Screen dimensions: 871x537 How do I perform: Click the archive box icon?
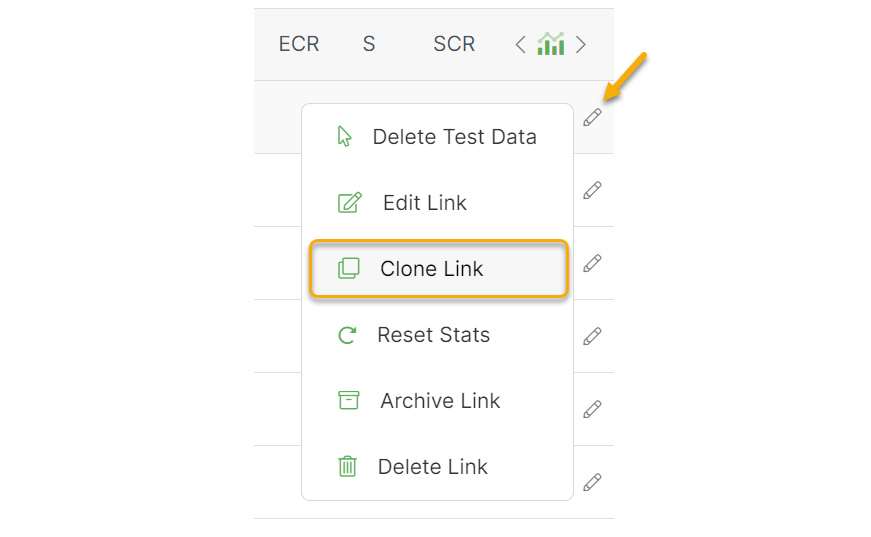pyautogui.click(x=348, y=401)
